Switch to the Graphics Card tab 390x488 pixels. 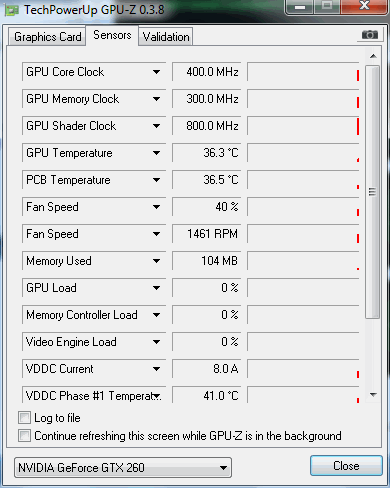[47, 37]
